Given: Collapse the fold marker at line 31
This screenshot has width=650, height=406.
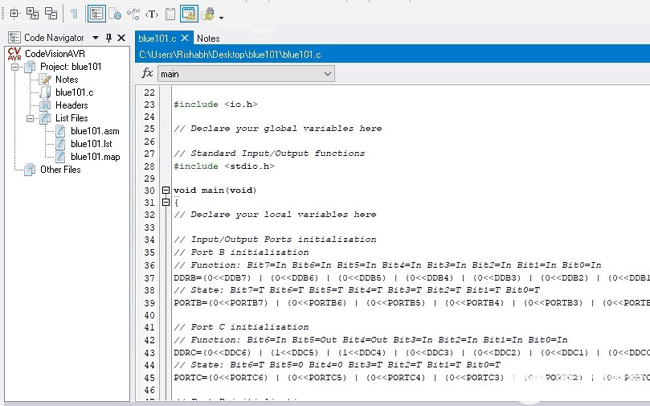Looking at the screenshot, I should click(166, 202).
